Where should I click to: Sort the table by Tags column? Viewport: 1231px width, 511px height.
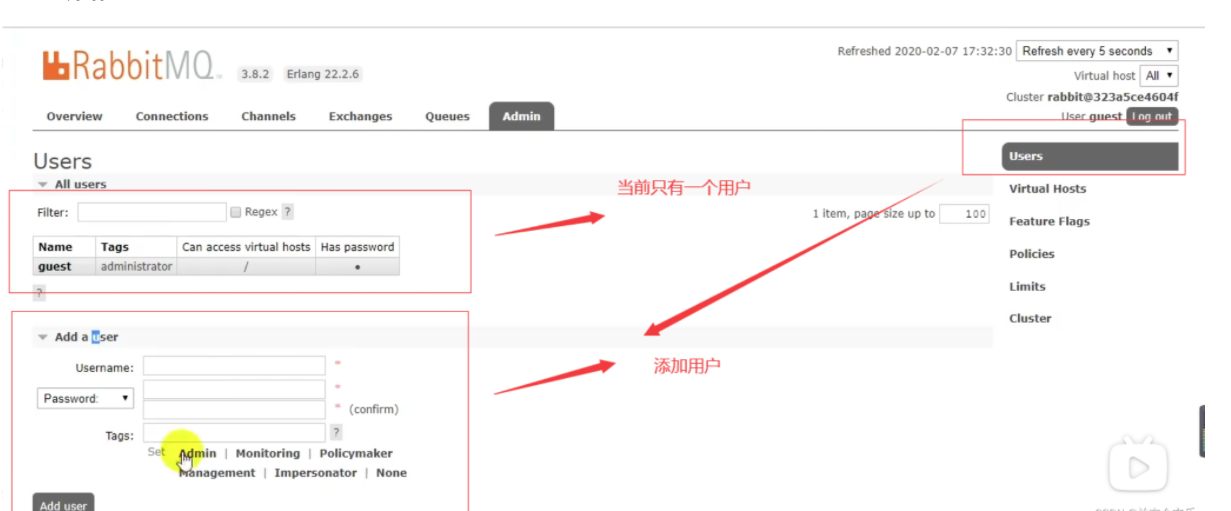(x=115, y=247)
